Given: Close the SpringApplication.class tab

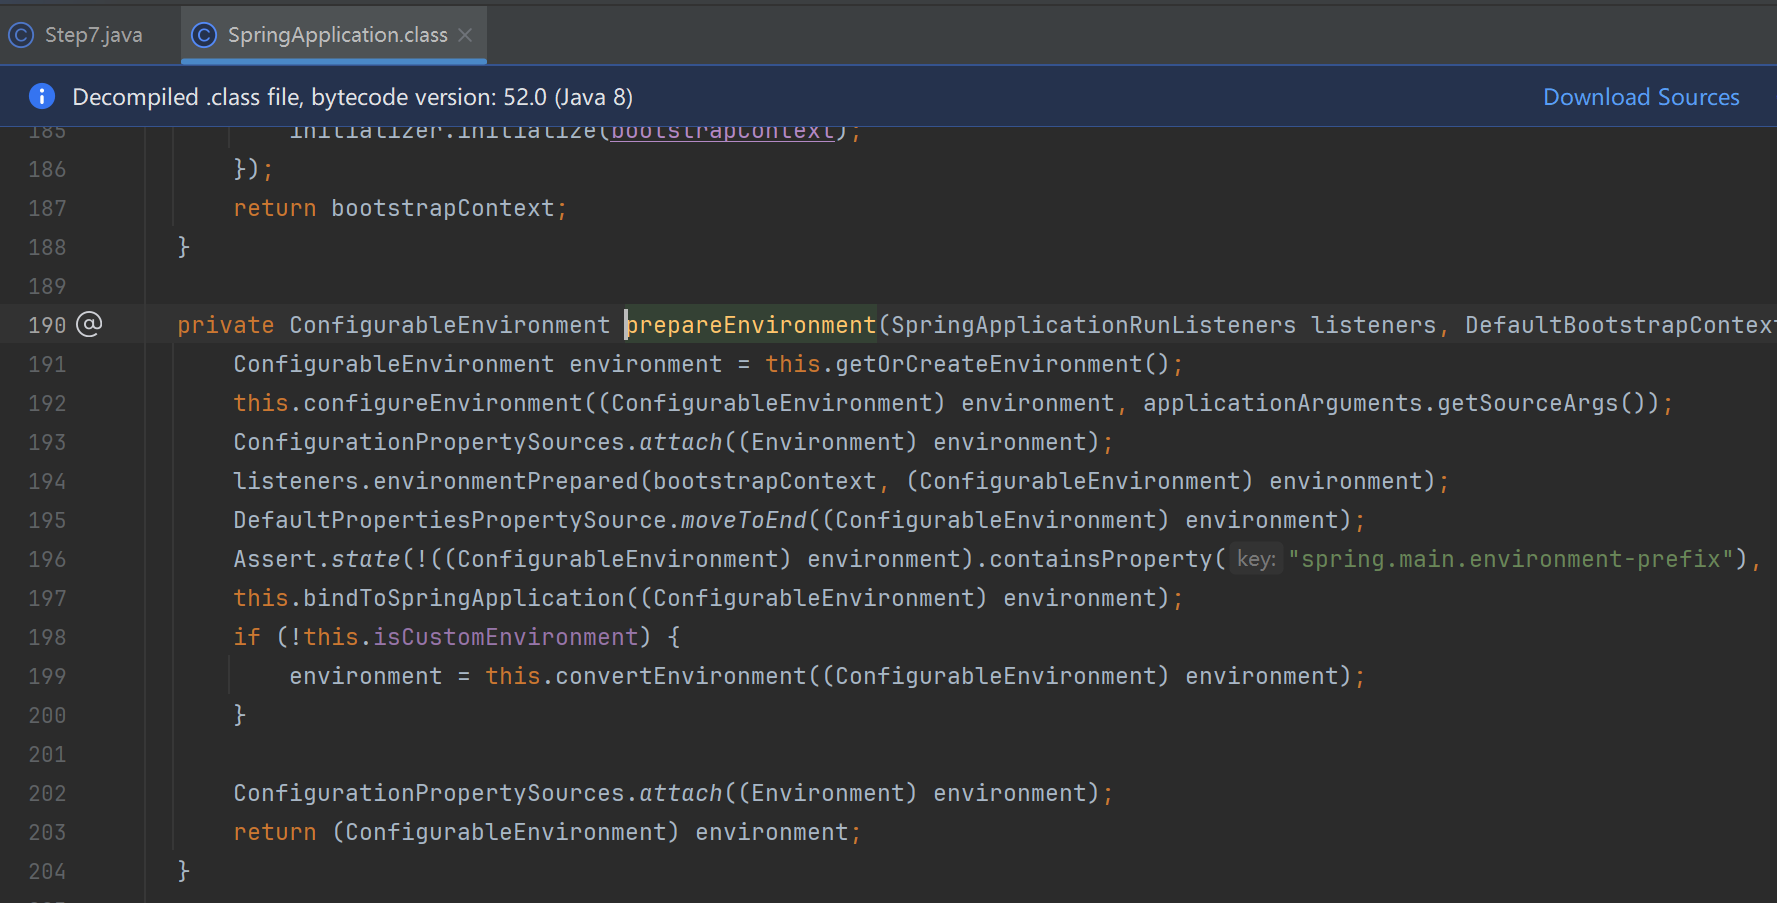Looking at the screenshot, I should (x=465, y=35).
